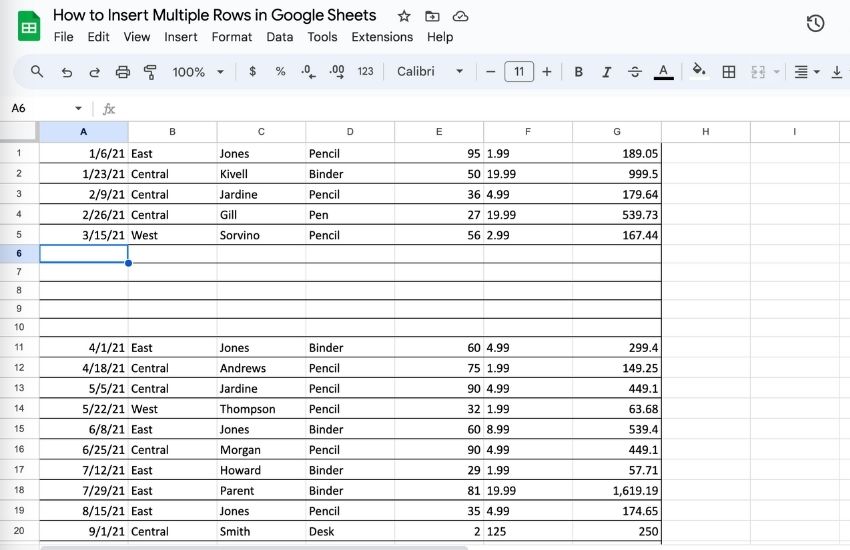Click the search magnifier tool
Screen dimensions: 850x550
pyautogui.click(x=37, y=72)
